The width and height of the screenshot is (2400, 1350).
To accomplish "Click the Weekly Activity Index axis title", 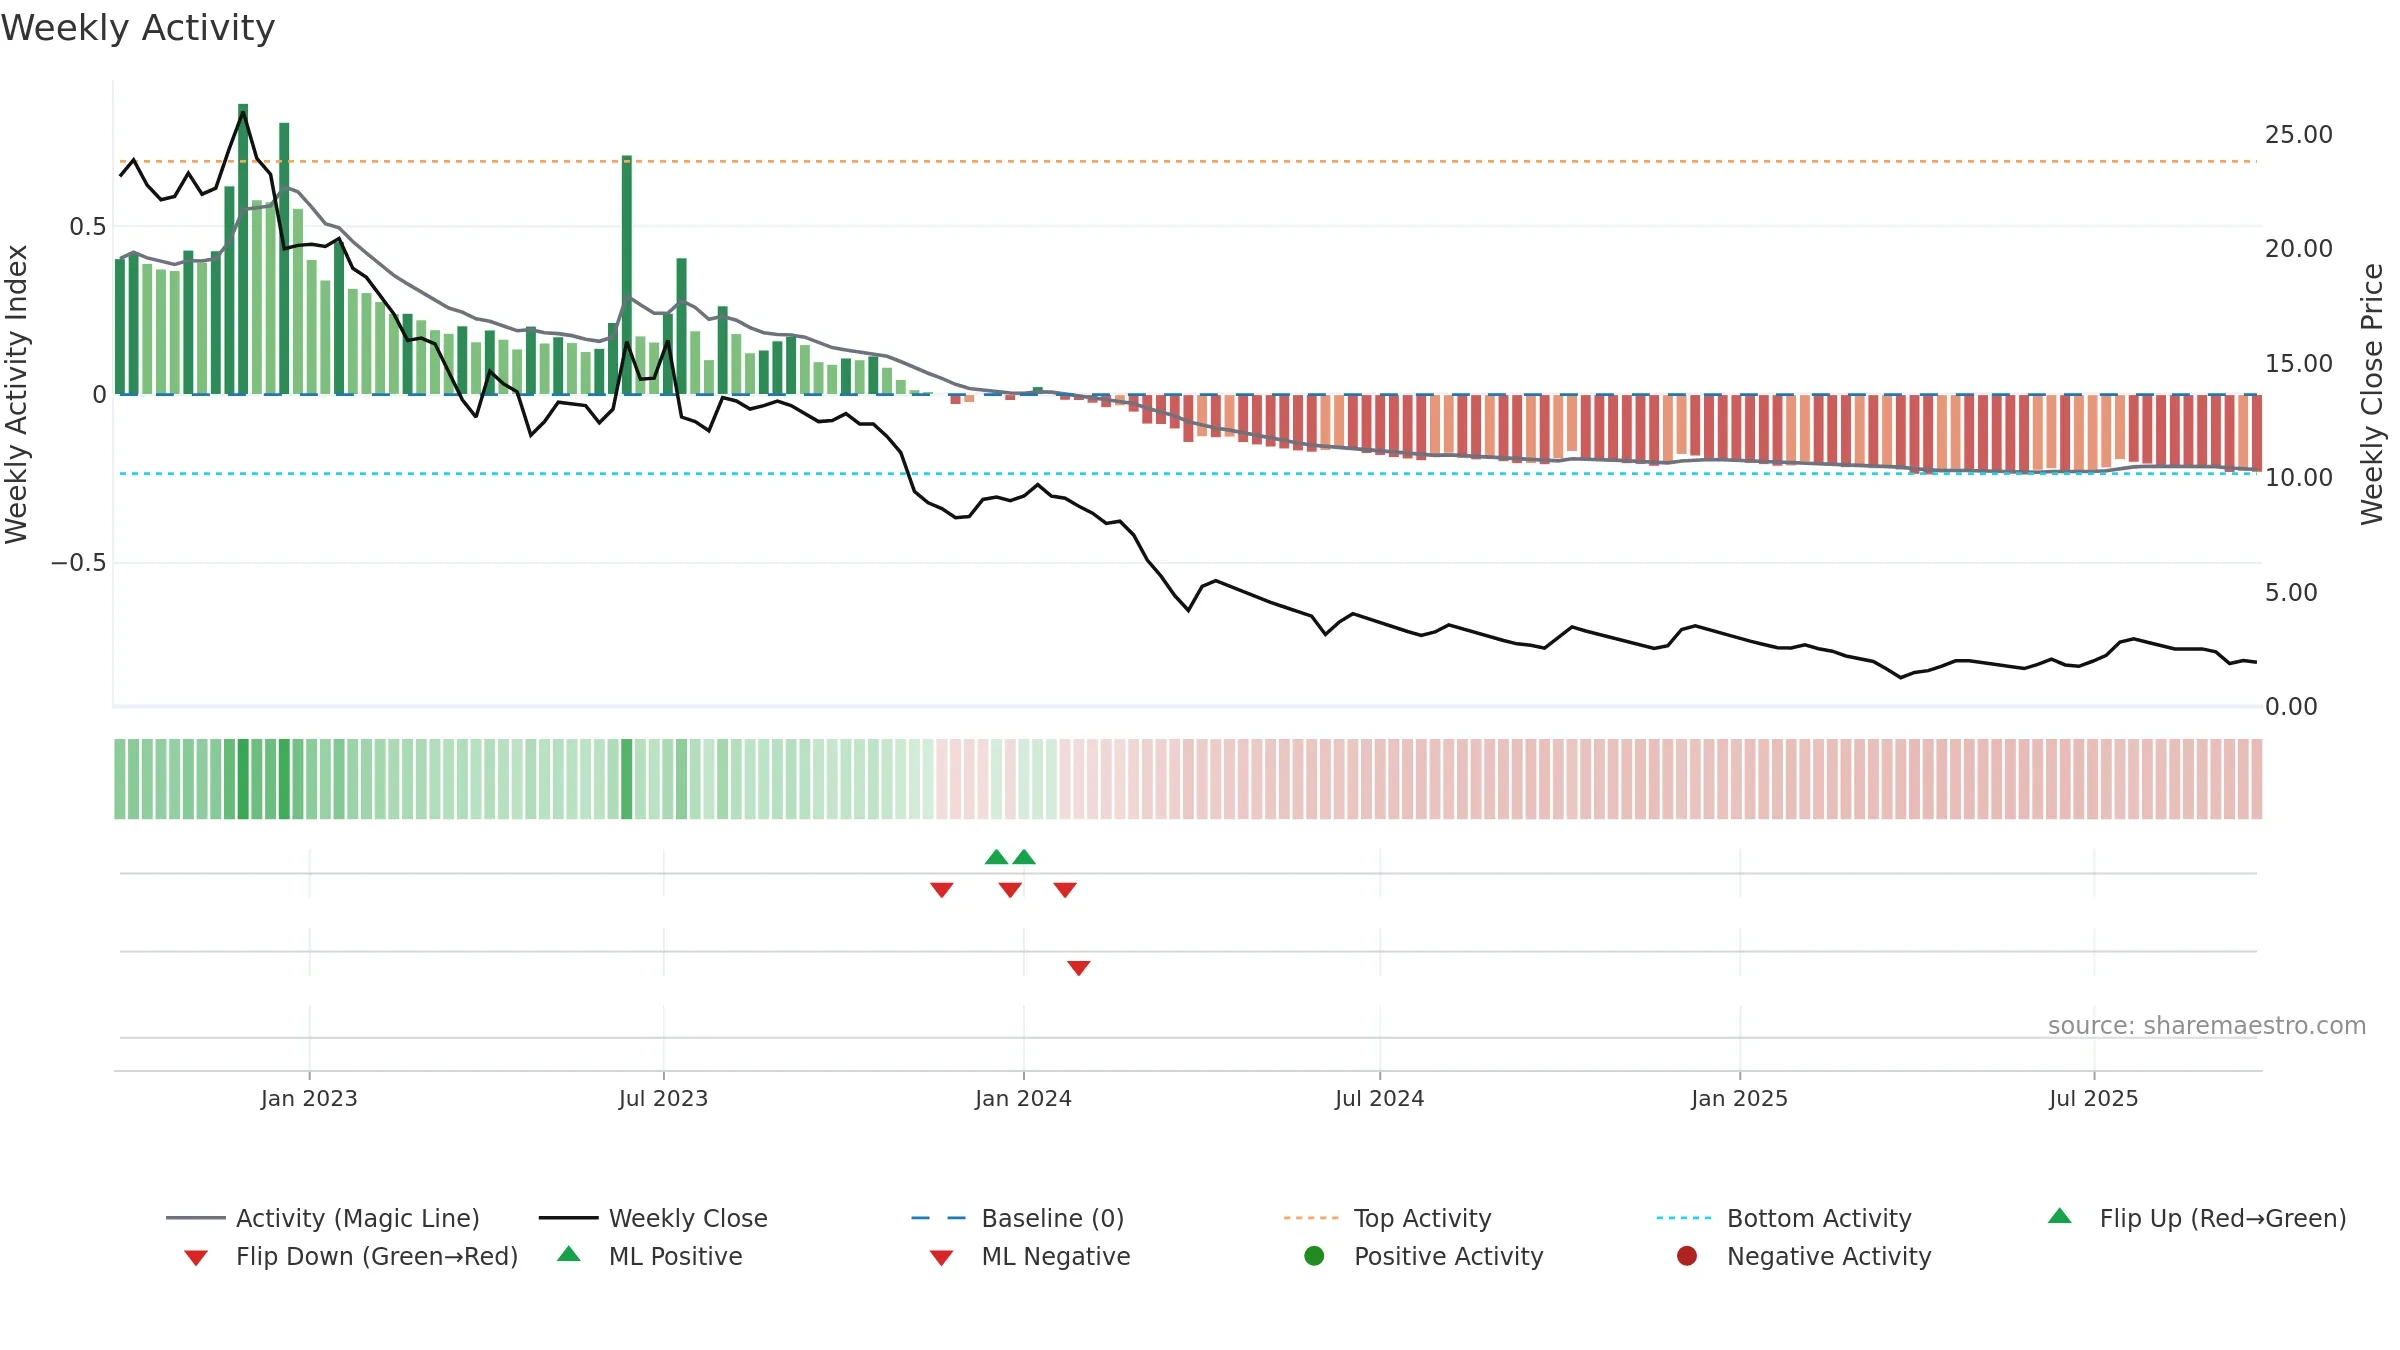I will (16, 394).
